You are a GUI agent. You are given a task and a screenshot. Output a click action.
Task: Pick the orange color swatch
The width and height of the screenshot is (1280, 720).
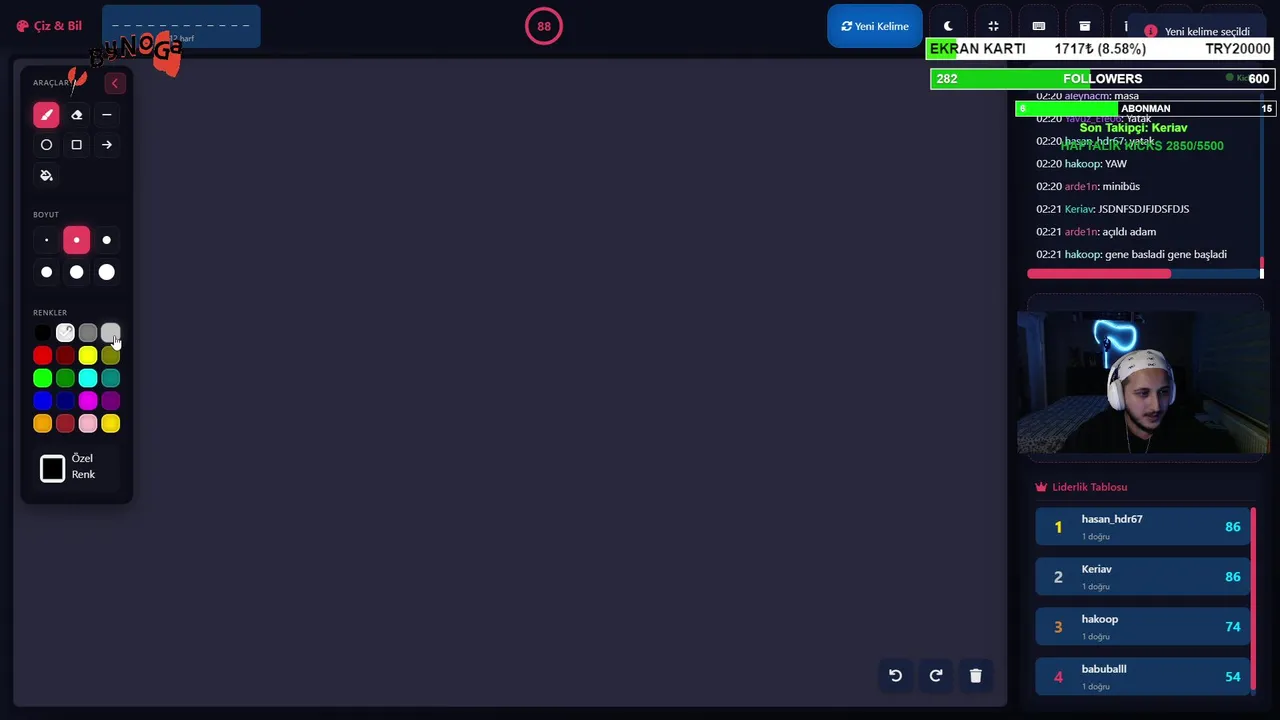click(42, 424)
